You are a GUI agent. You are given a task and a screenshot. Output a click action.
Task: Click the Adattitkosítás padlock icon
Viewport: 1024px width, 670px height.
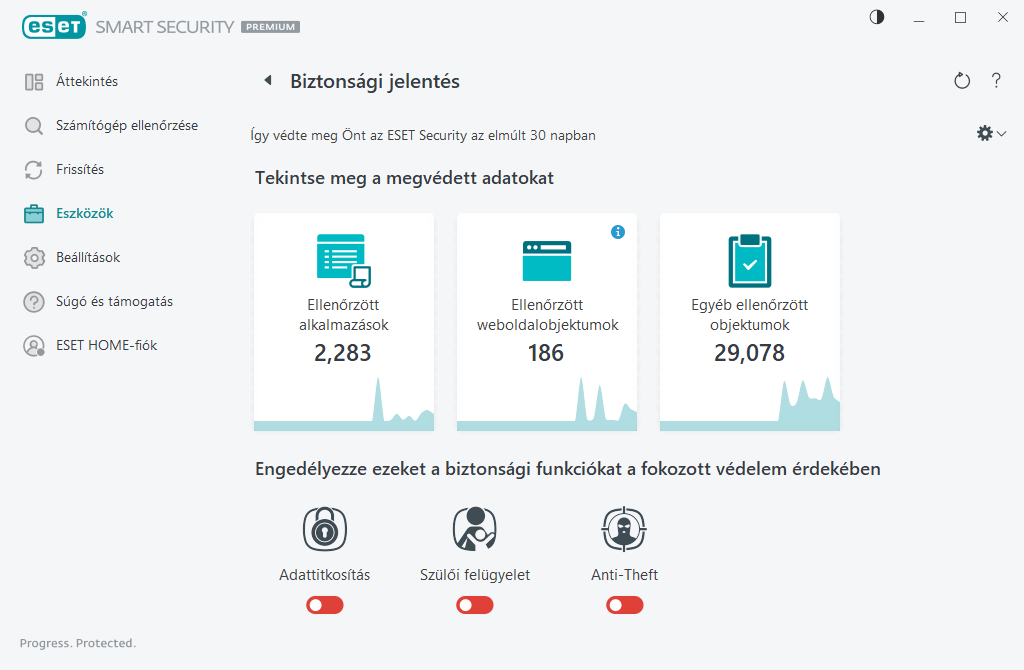(325, 528)
